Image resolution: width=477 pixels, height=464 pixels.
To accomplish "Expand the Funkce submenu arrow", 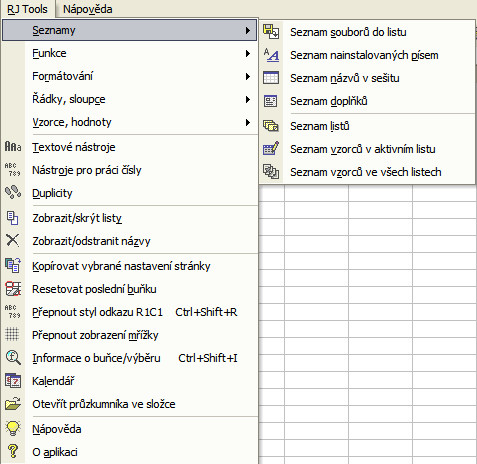I will [x=248, y=53].
